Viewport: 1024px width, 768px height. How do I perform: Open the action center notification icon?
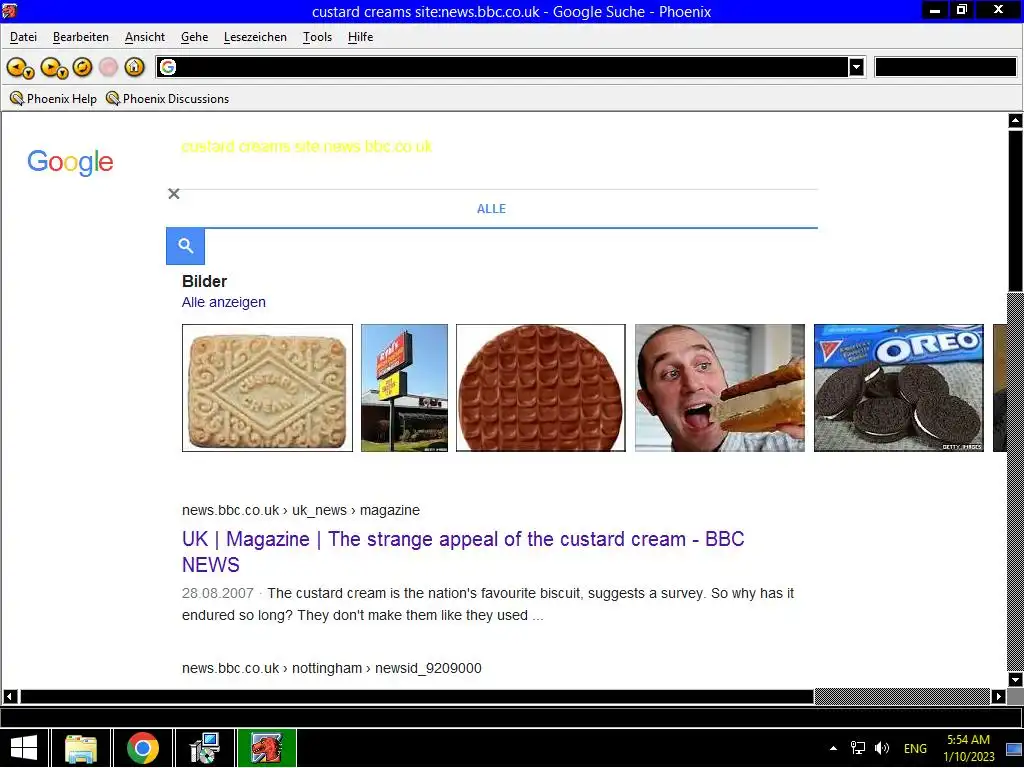click(x=1014, y=748)
